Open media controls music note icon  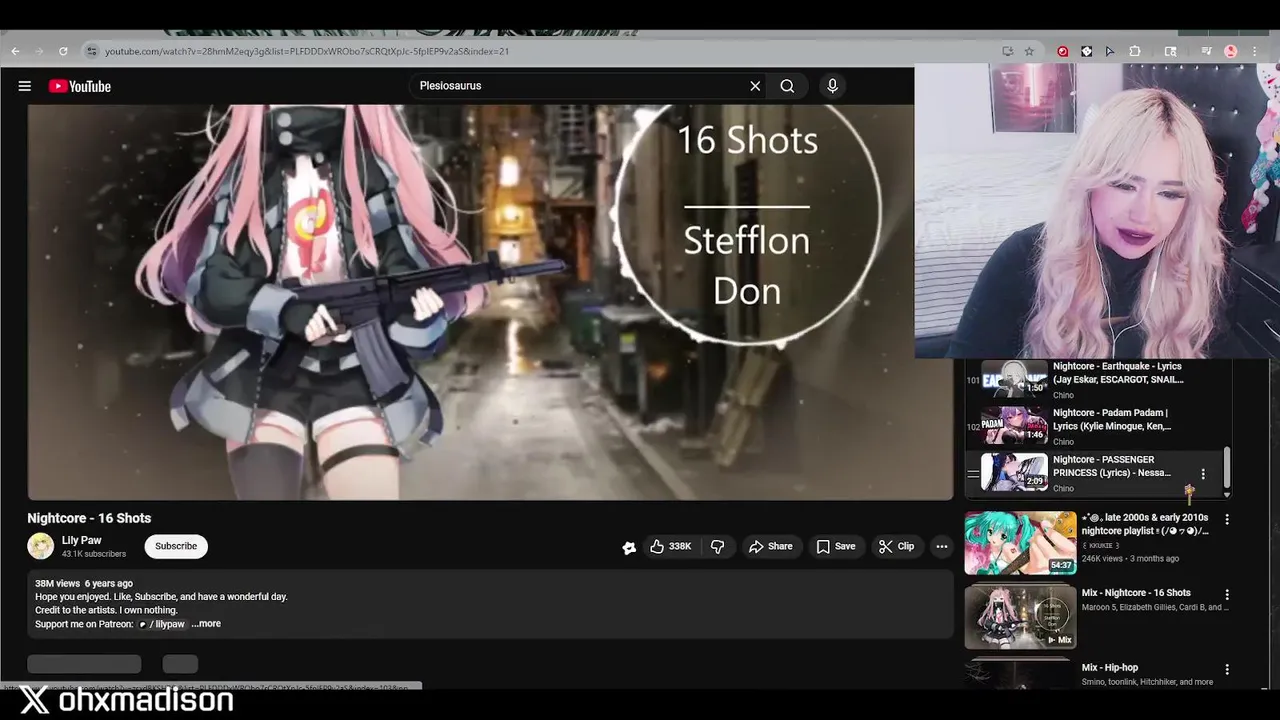coord(1207,51)
